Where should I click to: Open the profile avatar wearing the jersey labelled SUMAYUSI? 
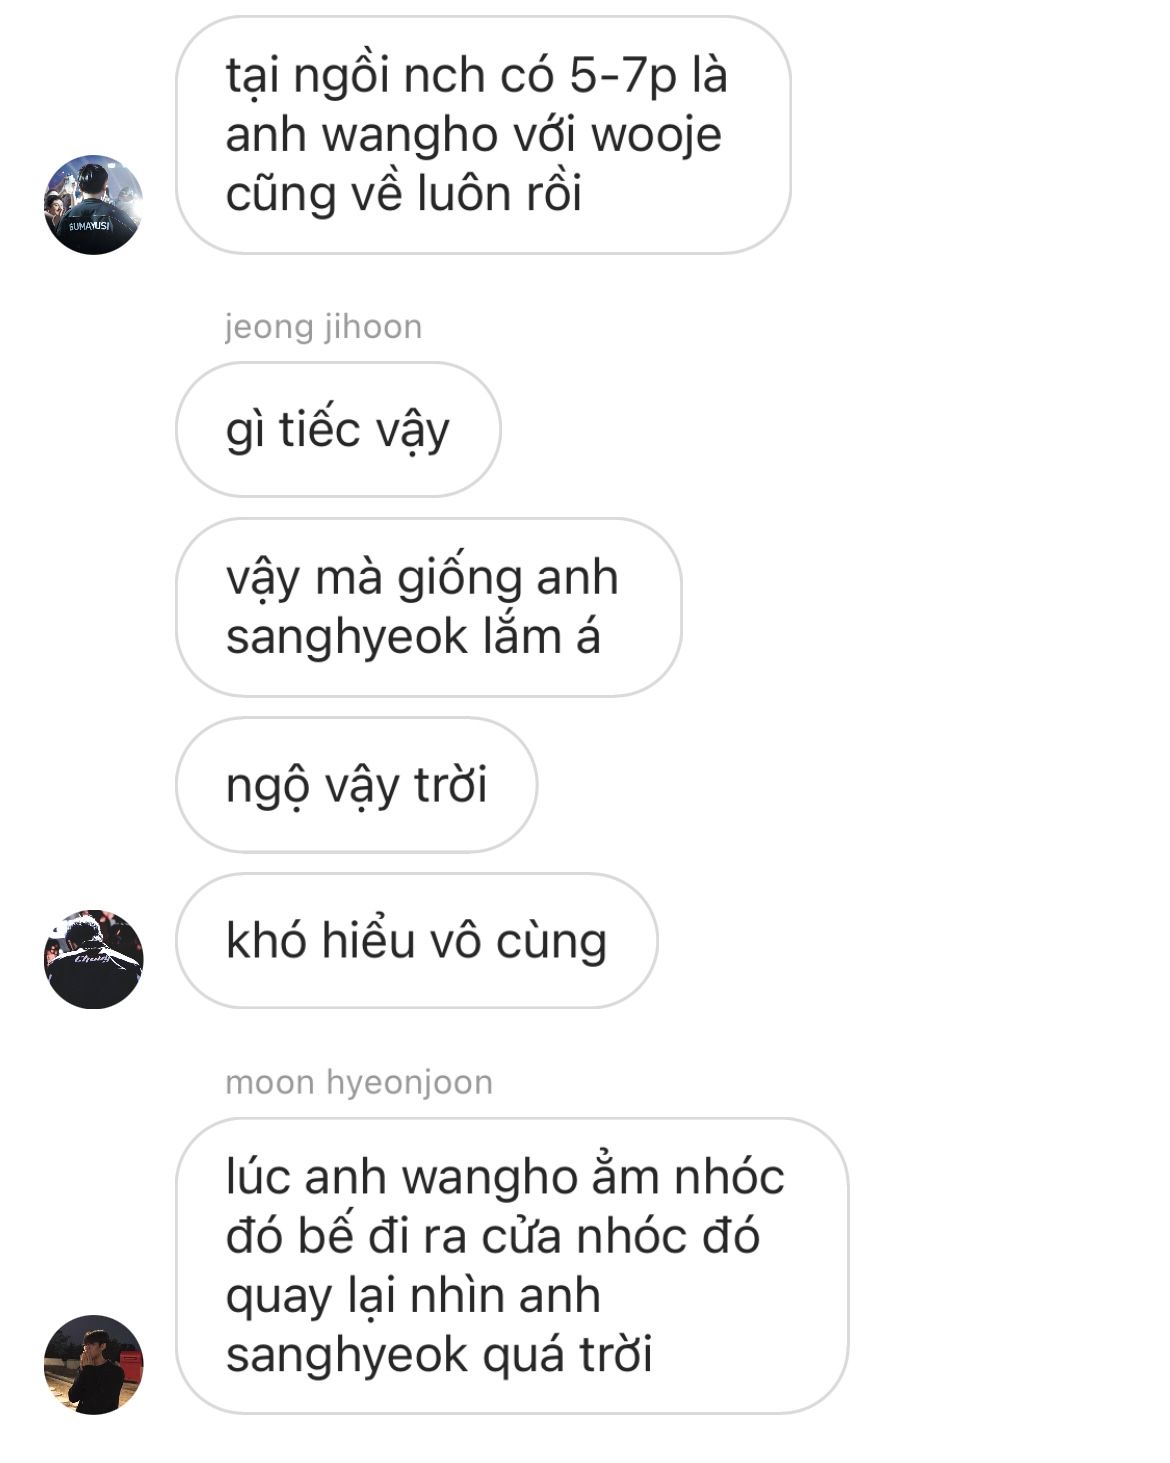point(94,204)
